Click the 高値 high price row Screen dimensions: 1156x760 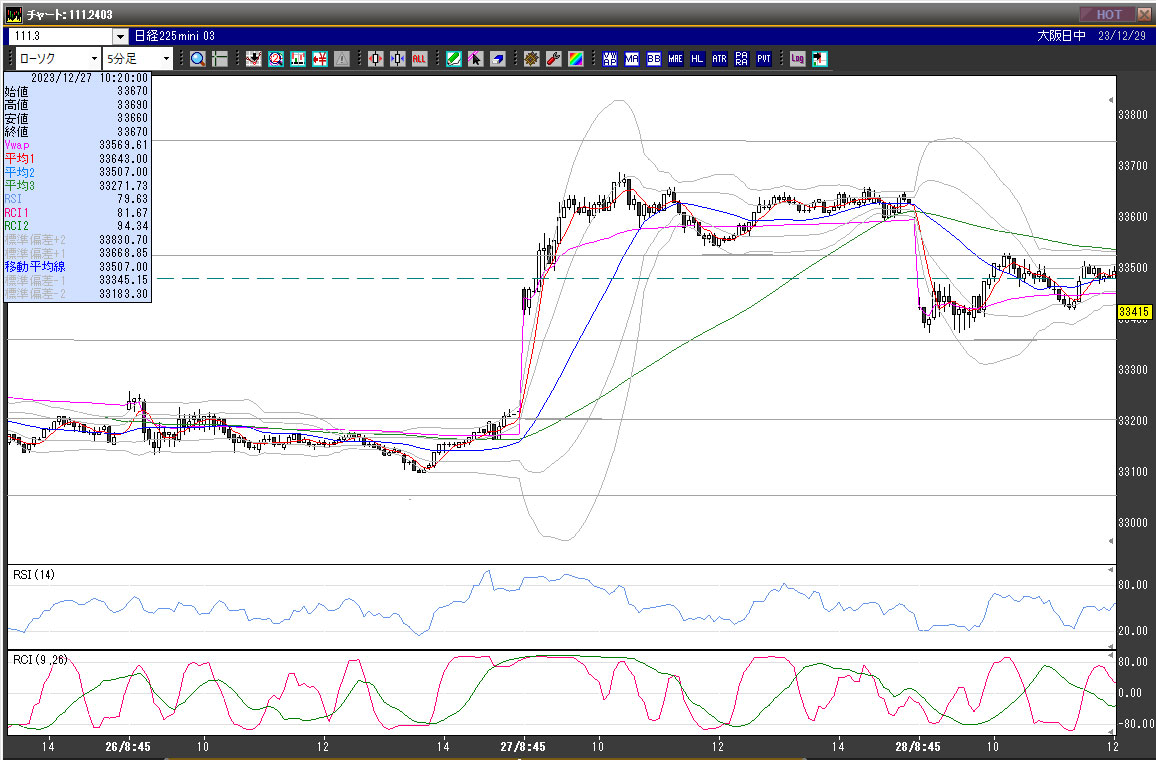coord(77,105)
